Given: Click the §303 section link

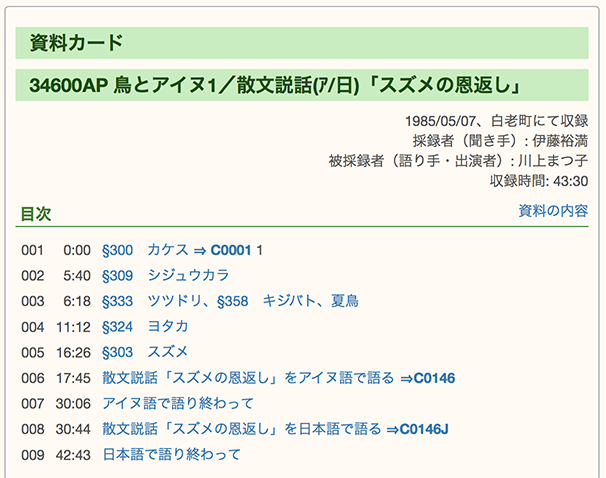Looking at the screenshot, I should coord(117,352).
